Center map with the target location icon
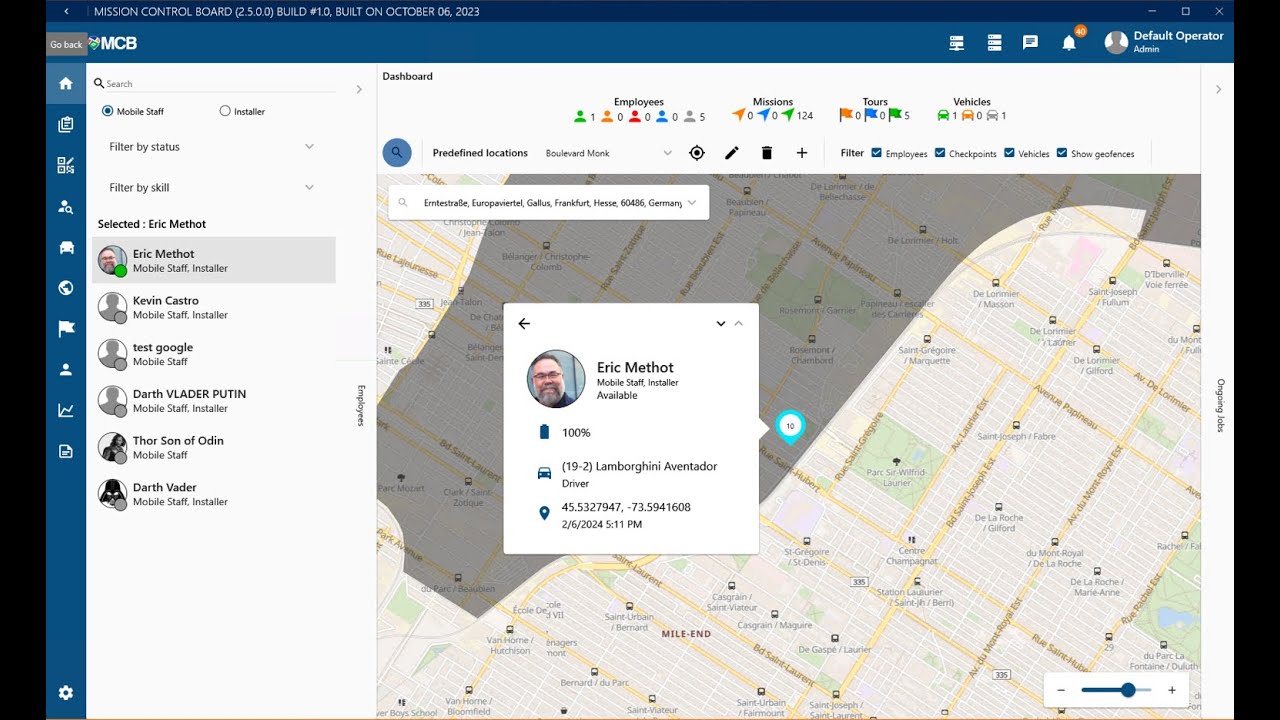Viewport: 1280px width, 720px height. 697,153
